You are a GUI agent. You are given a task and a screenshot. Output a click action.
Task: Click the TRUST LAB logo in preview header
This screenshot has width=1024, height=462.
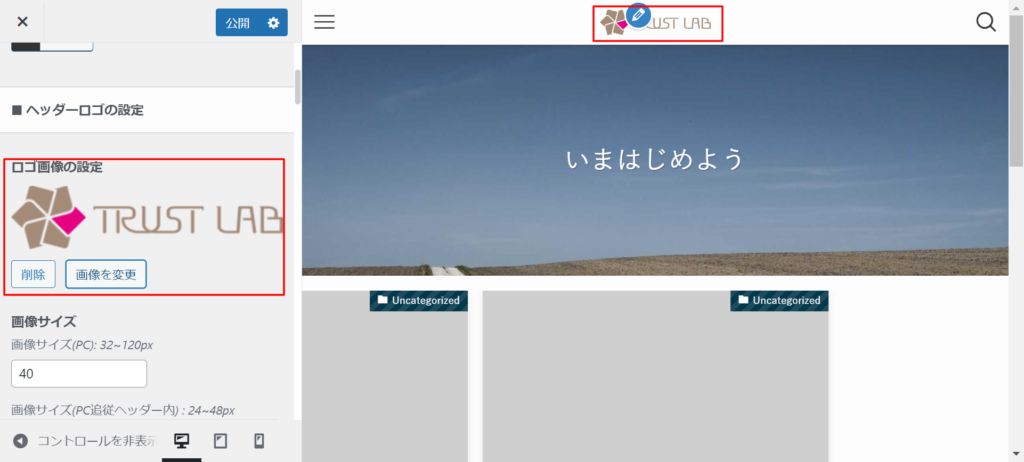click(657, 24)
